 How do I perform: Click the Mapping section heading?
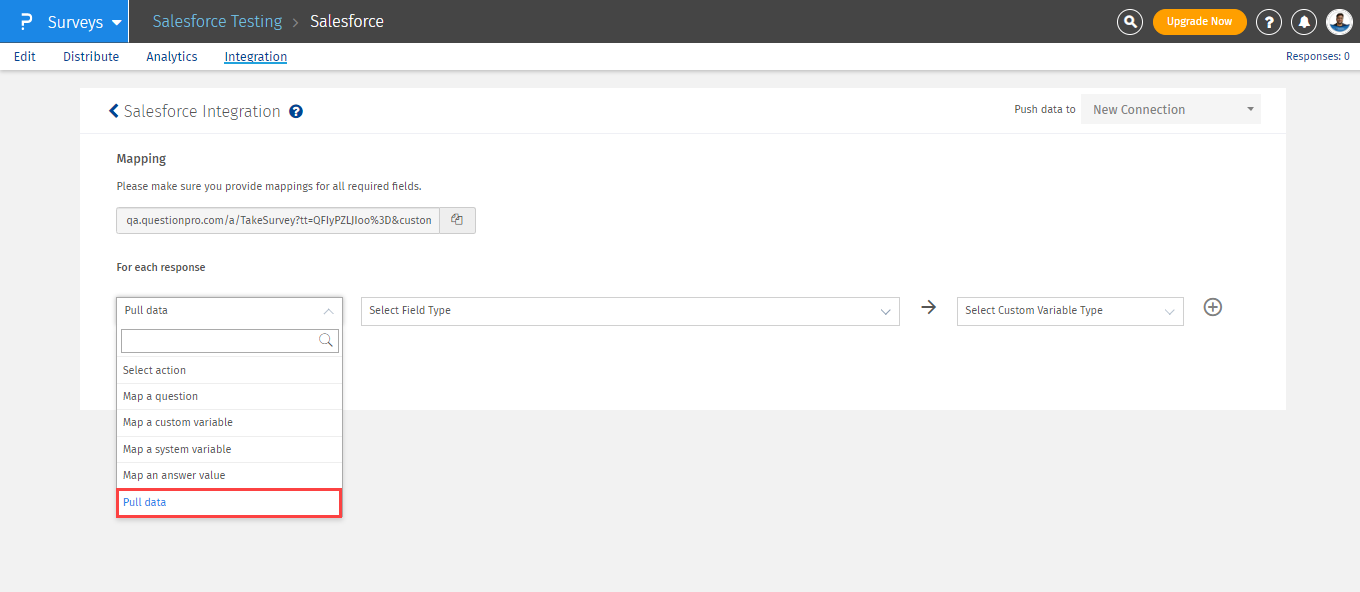pyautogui.click(x=141, y=158)
